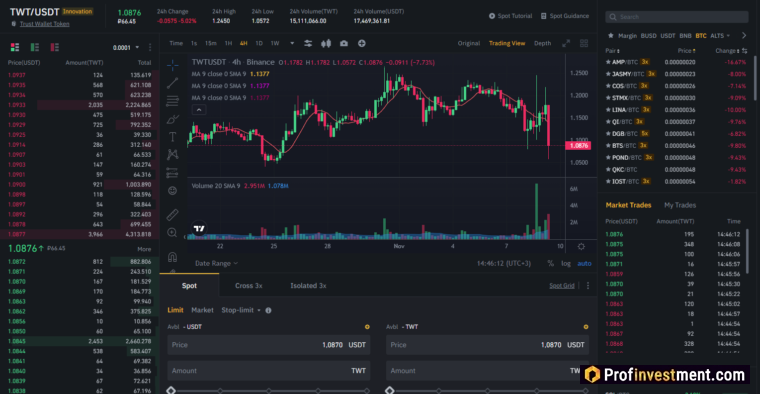This screenshot has height=394, width=760.
Task: Open spot trading more options menu
Action: [588, 285]
